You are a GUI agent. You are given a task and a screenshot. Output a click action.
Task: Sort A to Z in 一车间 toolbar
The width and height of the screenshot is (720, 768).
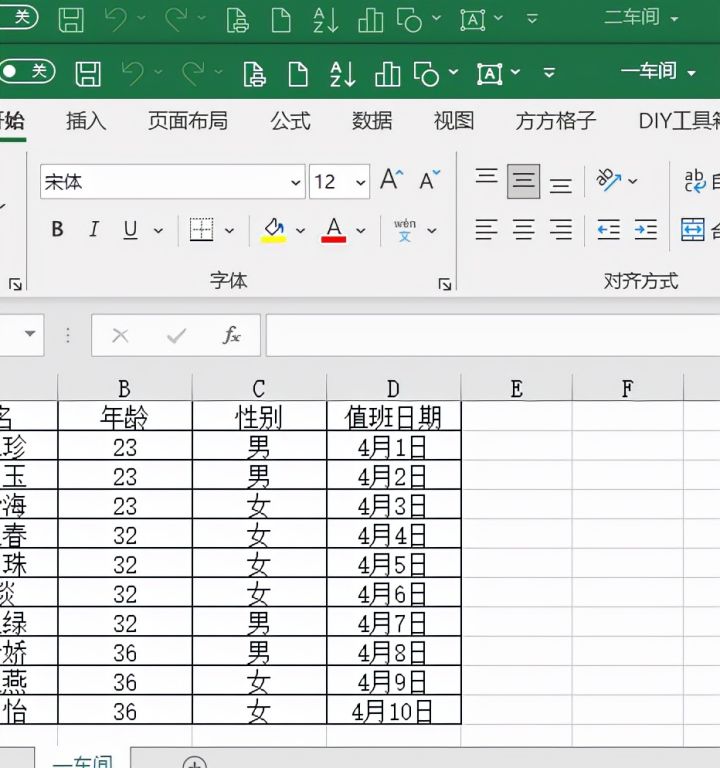[342, 74]
